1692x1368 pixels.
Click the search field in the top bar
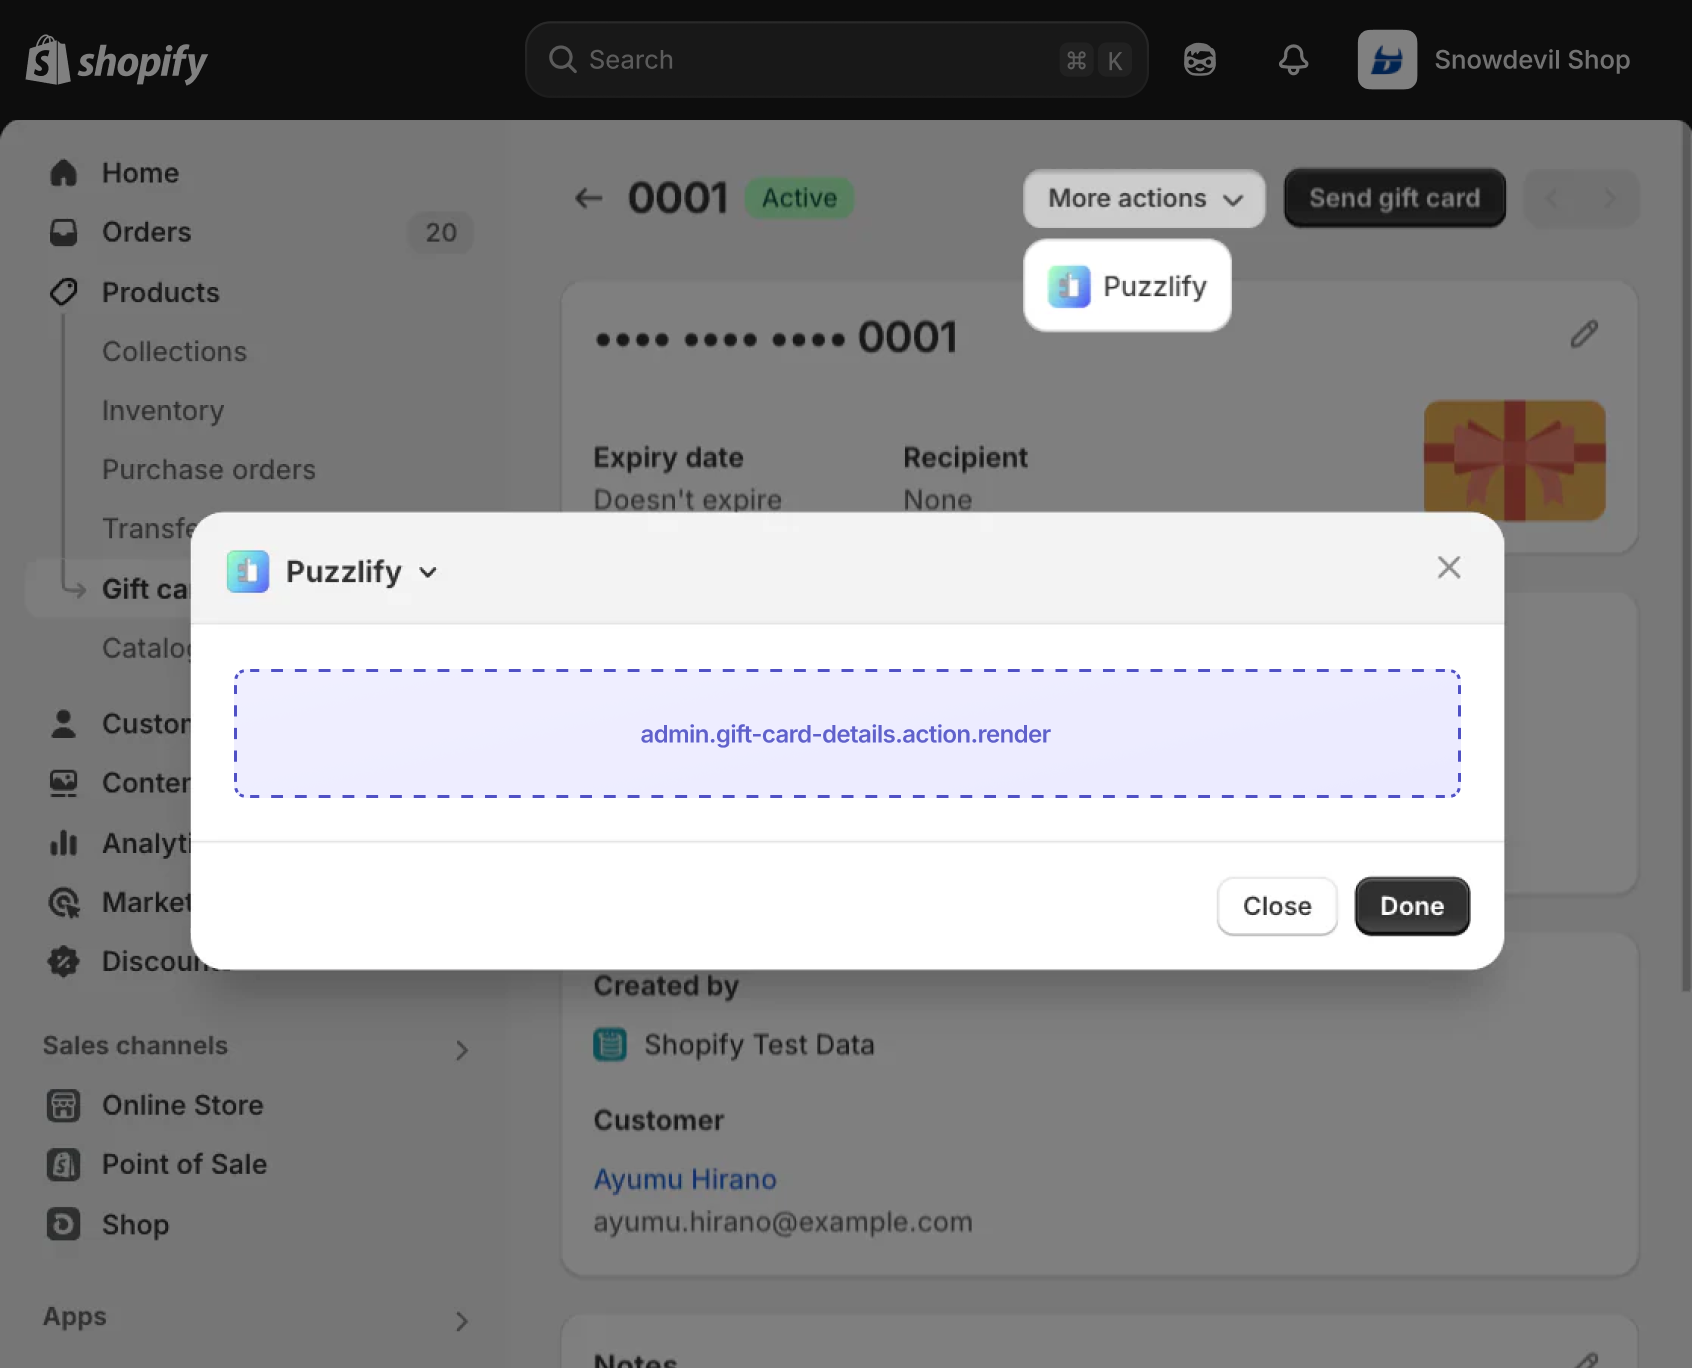[836, 60]
